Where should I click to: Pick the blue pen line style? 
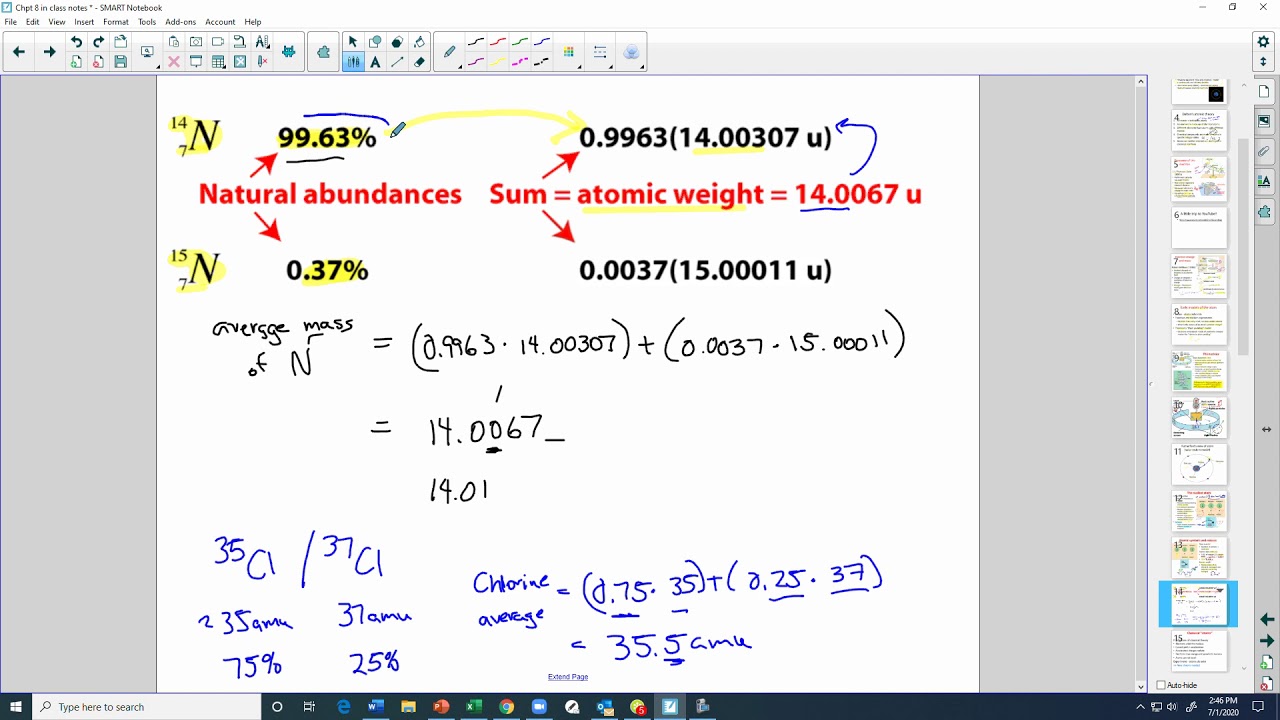click(542, 42)
